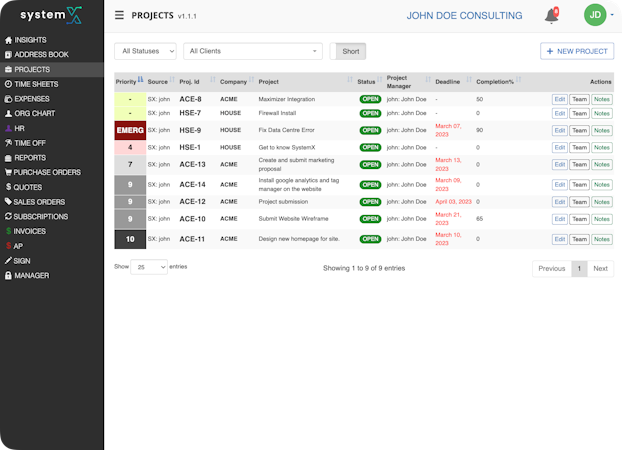The height and width of the screenshot is (450, 622).
Task: Select page 1 in pagination
Action: pos(579,269)
